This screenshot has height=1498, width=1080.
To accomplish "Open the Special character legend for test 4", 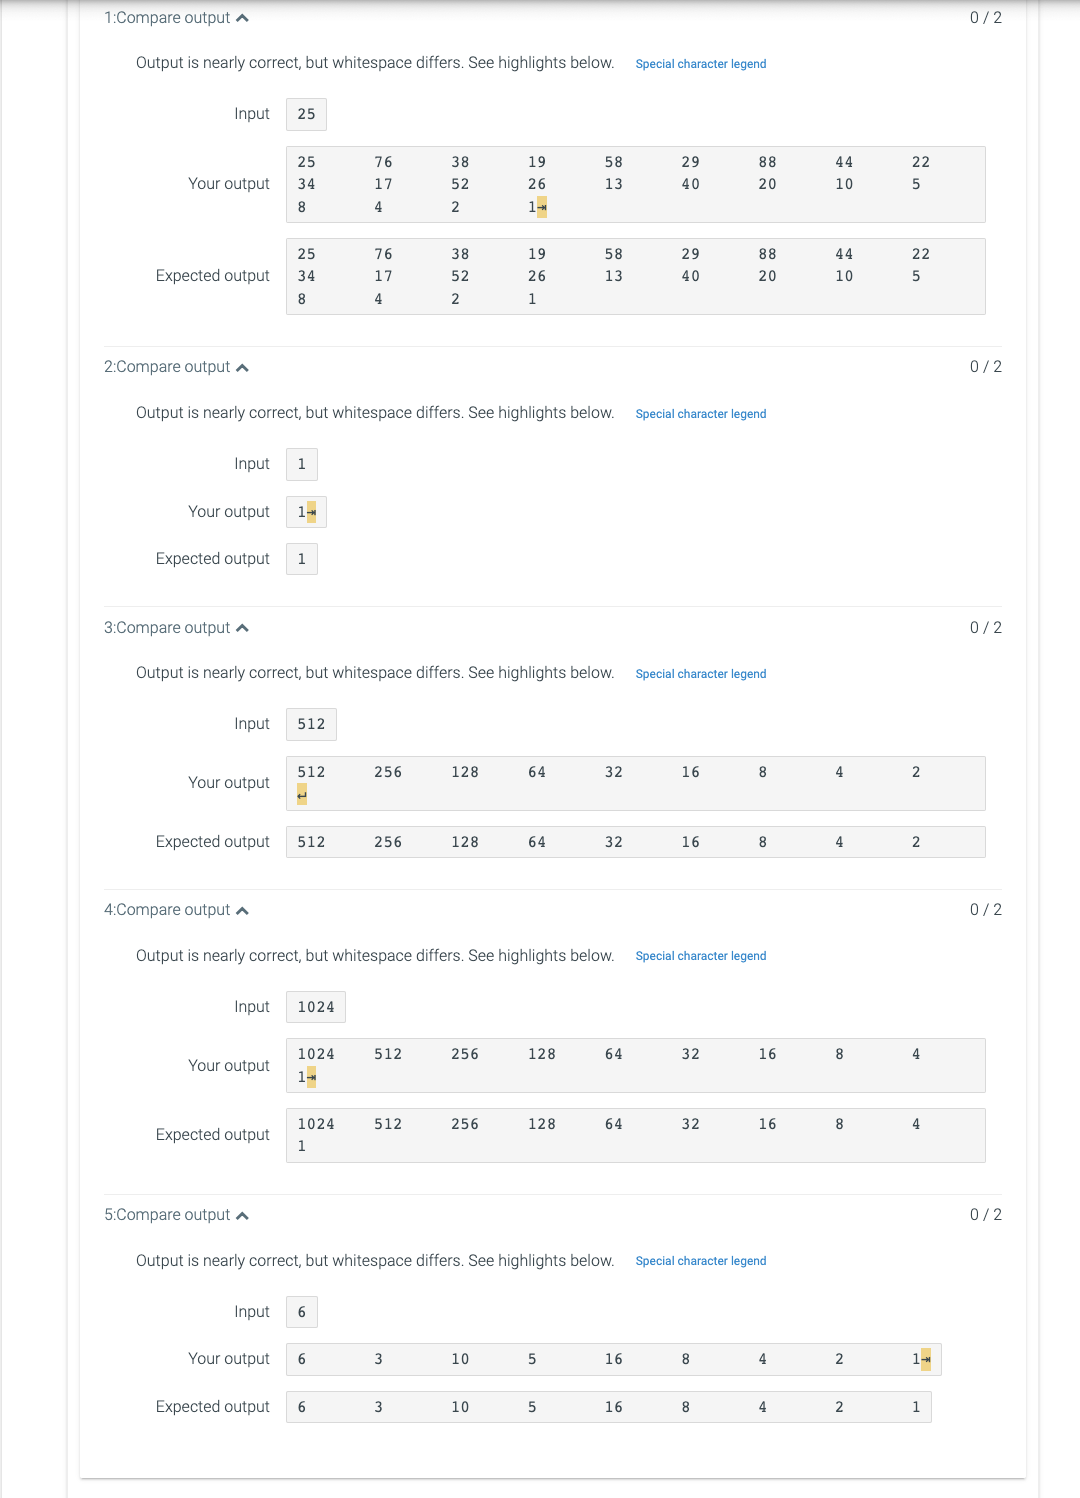I will coord(700,956).
